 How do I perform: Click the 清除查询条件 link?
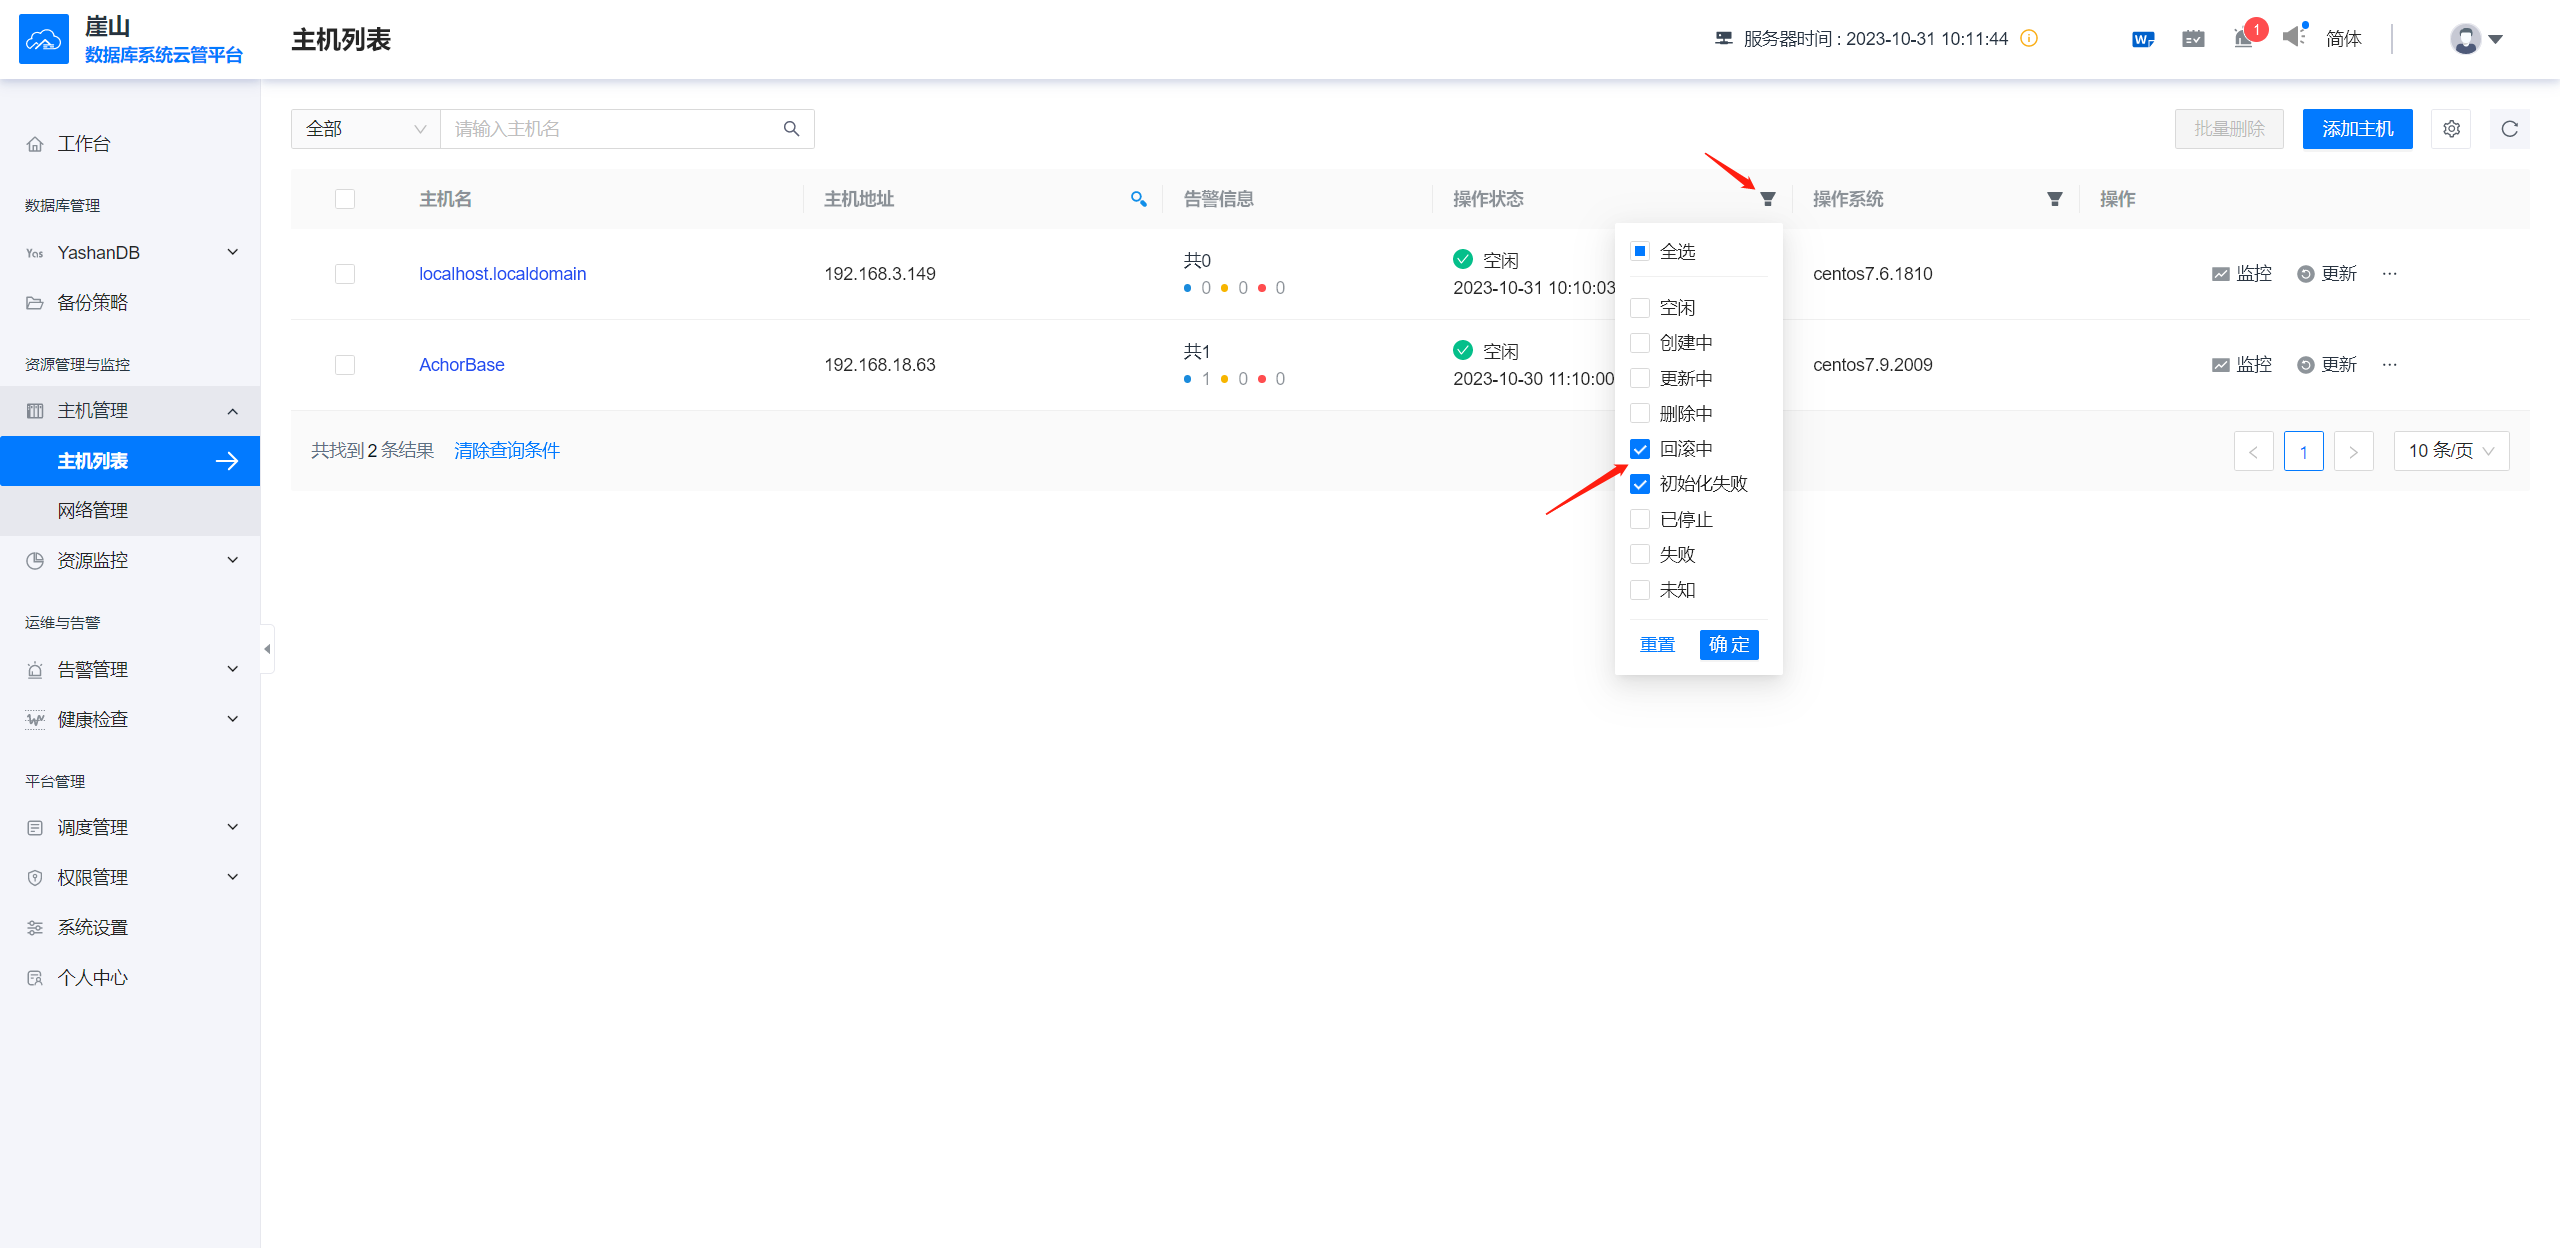click(x=507, y=451)
